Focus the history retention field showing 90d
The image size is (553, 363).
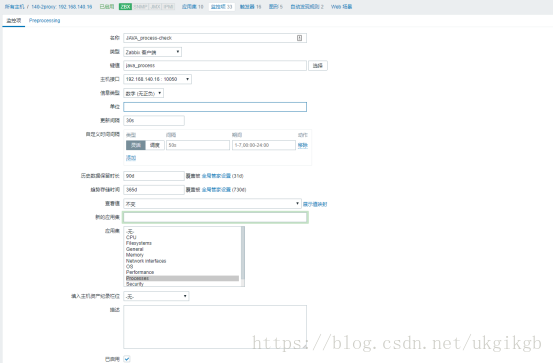pyautogui.click(x=154, y=176)
